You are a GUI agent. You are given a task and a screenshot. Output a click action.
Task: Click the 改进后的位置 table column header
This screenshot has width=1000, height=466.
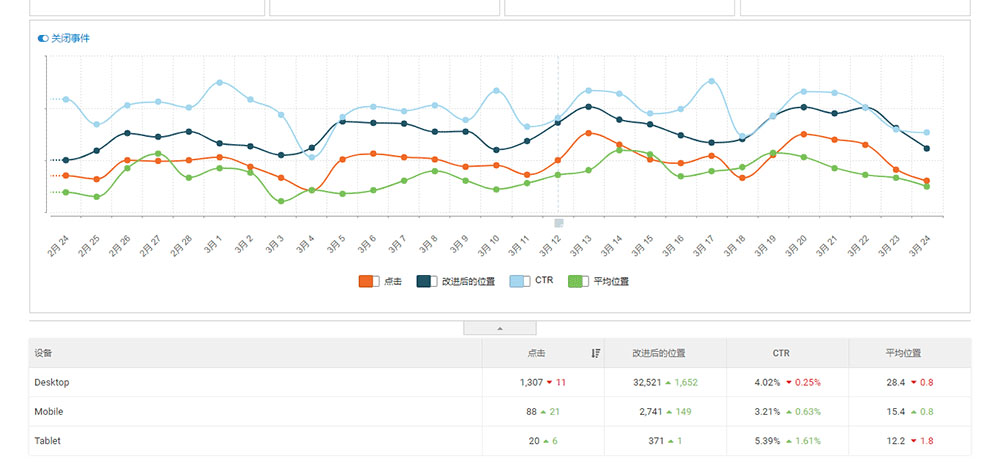[664, 353]
